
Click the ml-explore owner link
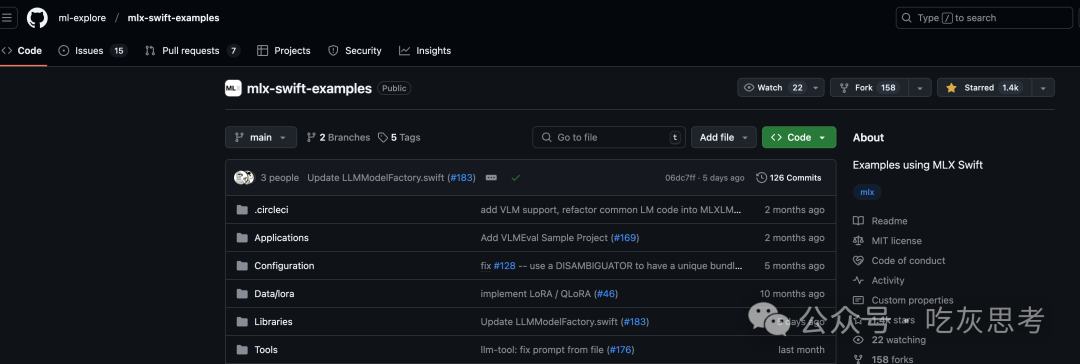[82, 18]
